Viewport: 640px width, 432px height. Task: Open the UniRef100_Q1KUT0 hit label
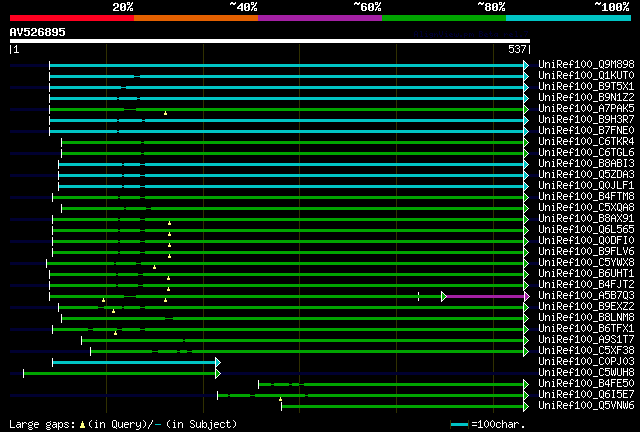pos(586,76)
